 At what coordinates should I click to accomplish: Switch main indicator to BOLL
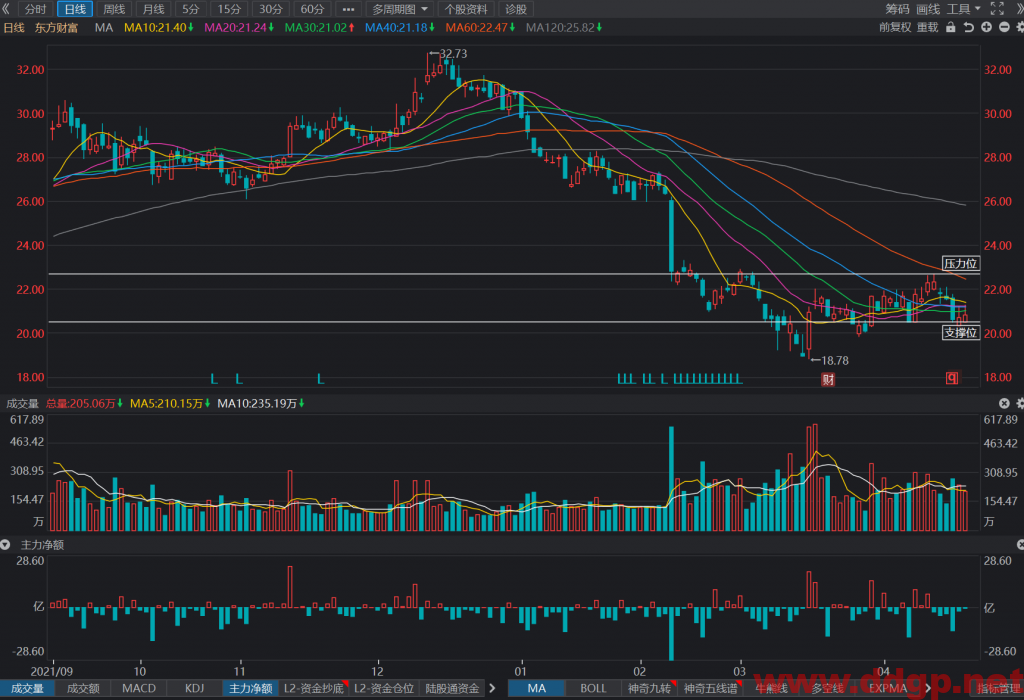tap(593, 688)
